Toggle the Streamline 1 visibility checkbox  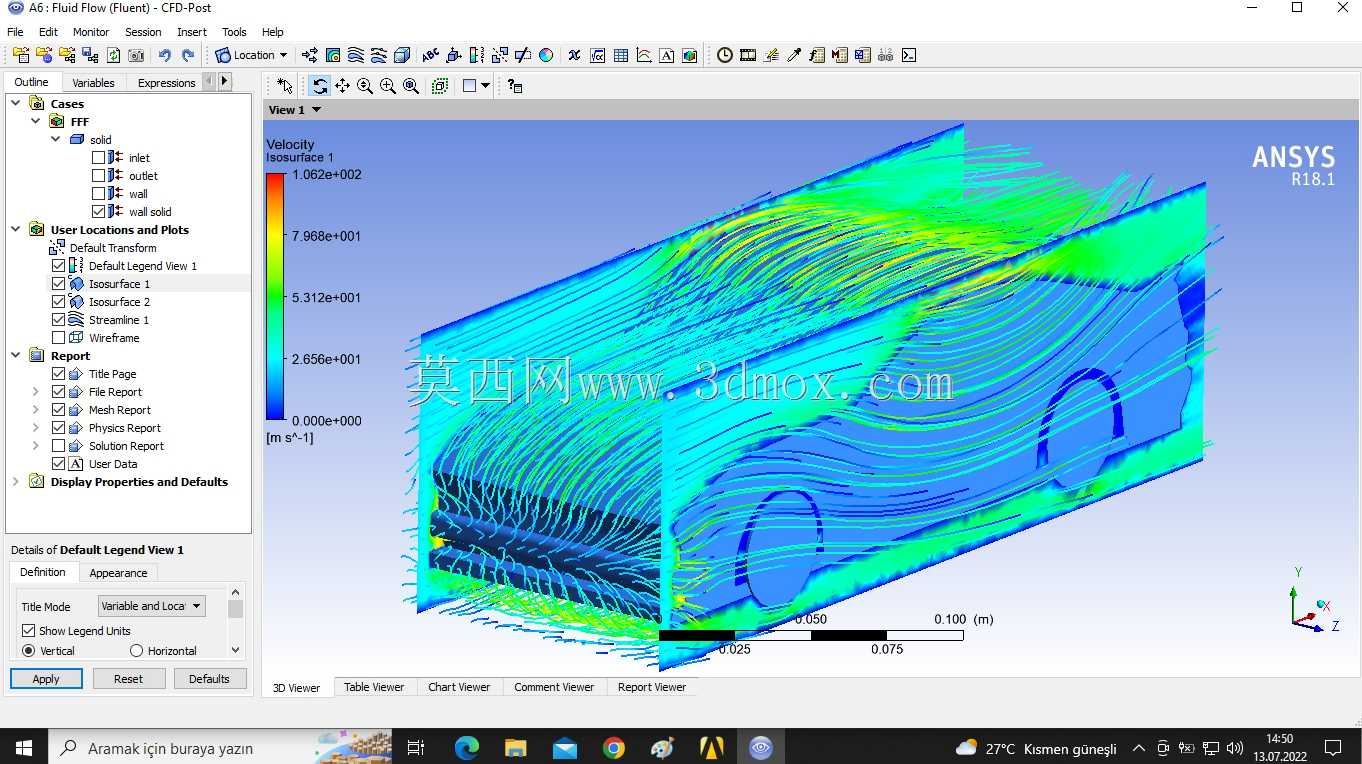point(58,320)
